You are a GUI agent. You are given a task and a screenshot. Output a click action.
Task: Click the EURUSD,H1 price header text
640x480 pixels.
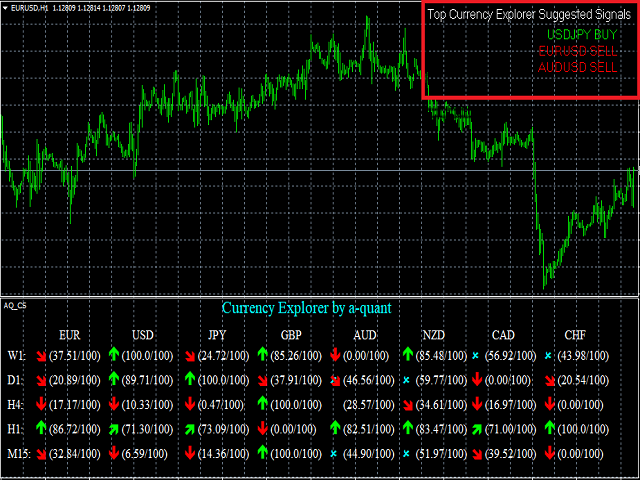click(80, 8)
